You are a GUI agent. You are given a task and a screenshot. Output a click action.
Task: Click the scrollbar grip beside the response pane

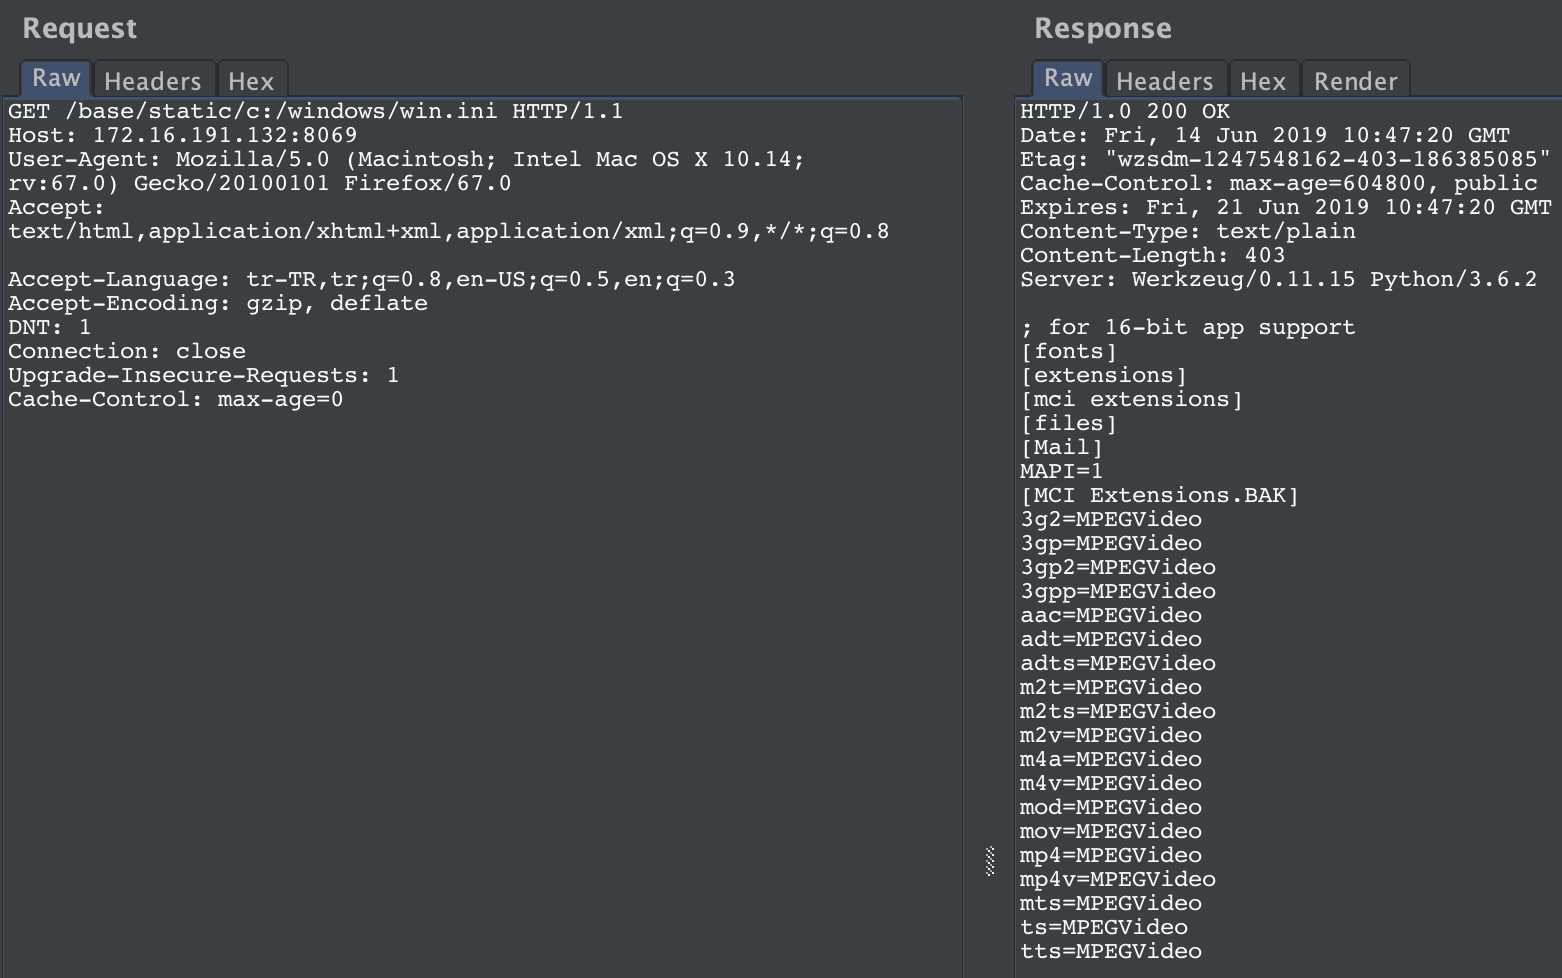(988, 858)
